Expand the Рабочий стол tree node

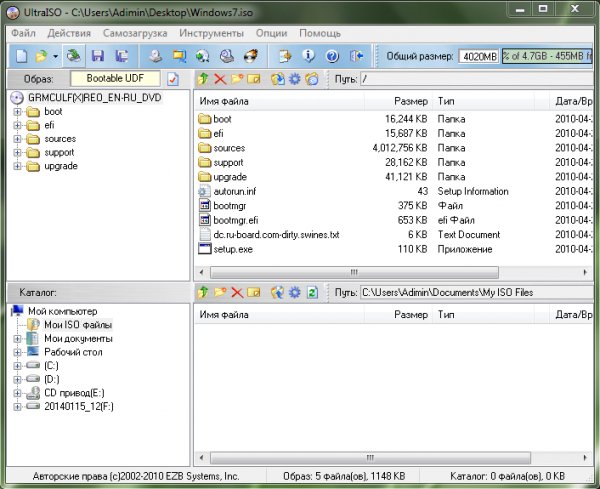click(x=17, y=352)
